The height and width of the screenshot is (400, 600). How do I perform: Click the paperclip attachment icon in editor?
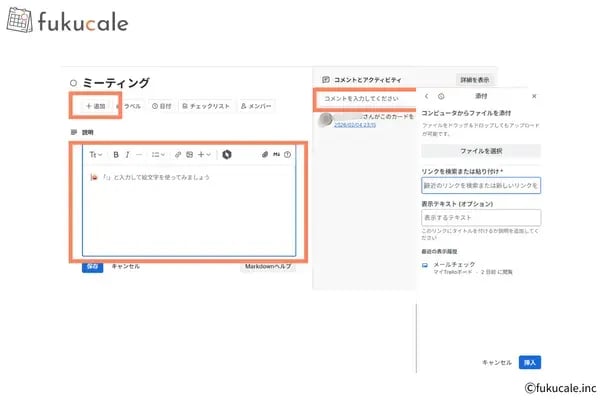tap(266, 155)
